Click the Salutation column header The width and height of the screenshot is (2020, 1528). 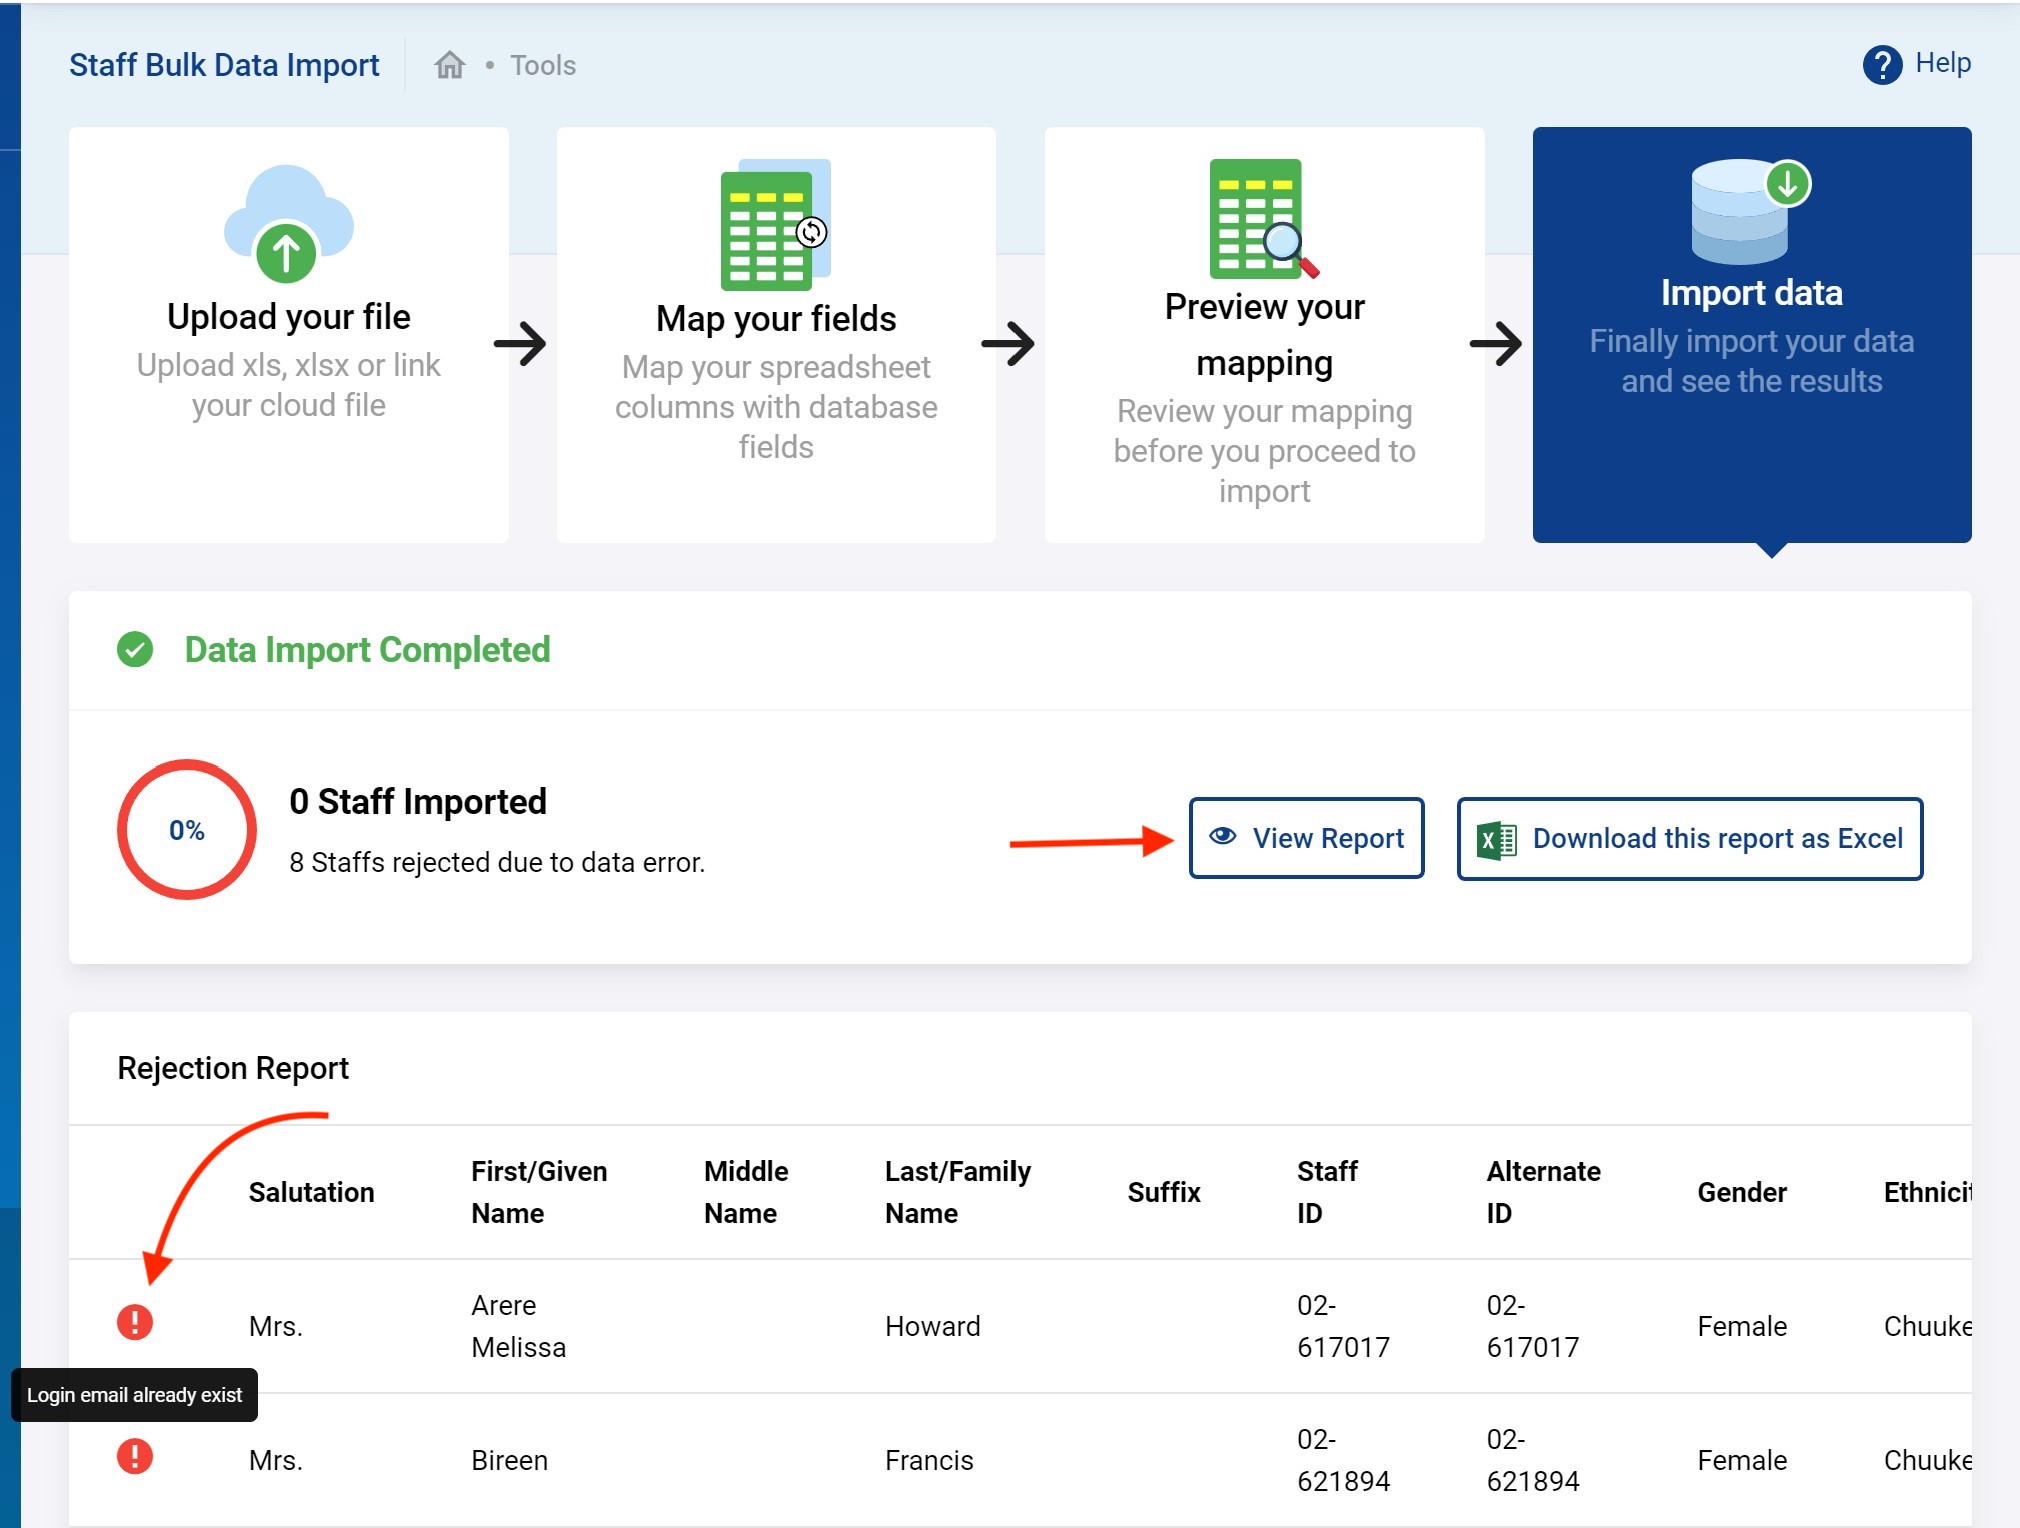(x=311, y=1192)
